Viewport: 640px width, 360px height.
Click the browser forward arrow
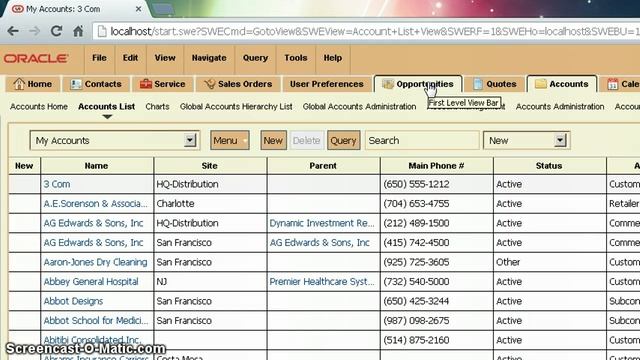[35, 31]
